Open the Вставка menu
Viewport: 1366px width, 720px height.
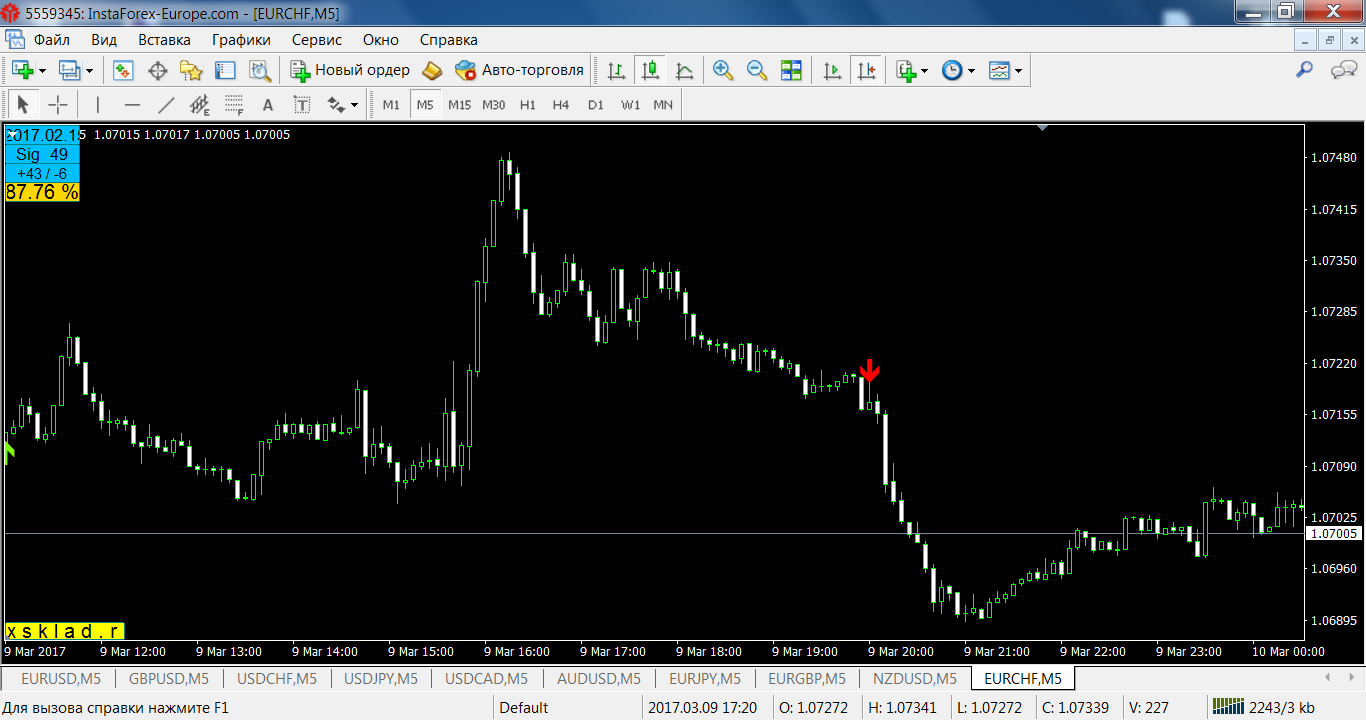pos(164,40)
